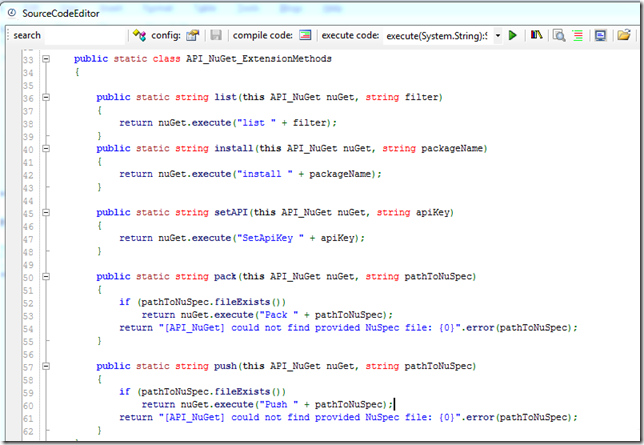Click the monitor screen icon
The width and height of the screenshot is (644, 445).
coord(600,36)
